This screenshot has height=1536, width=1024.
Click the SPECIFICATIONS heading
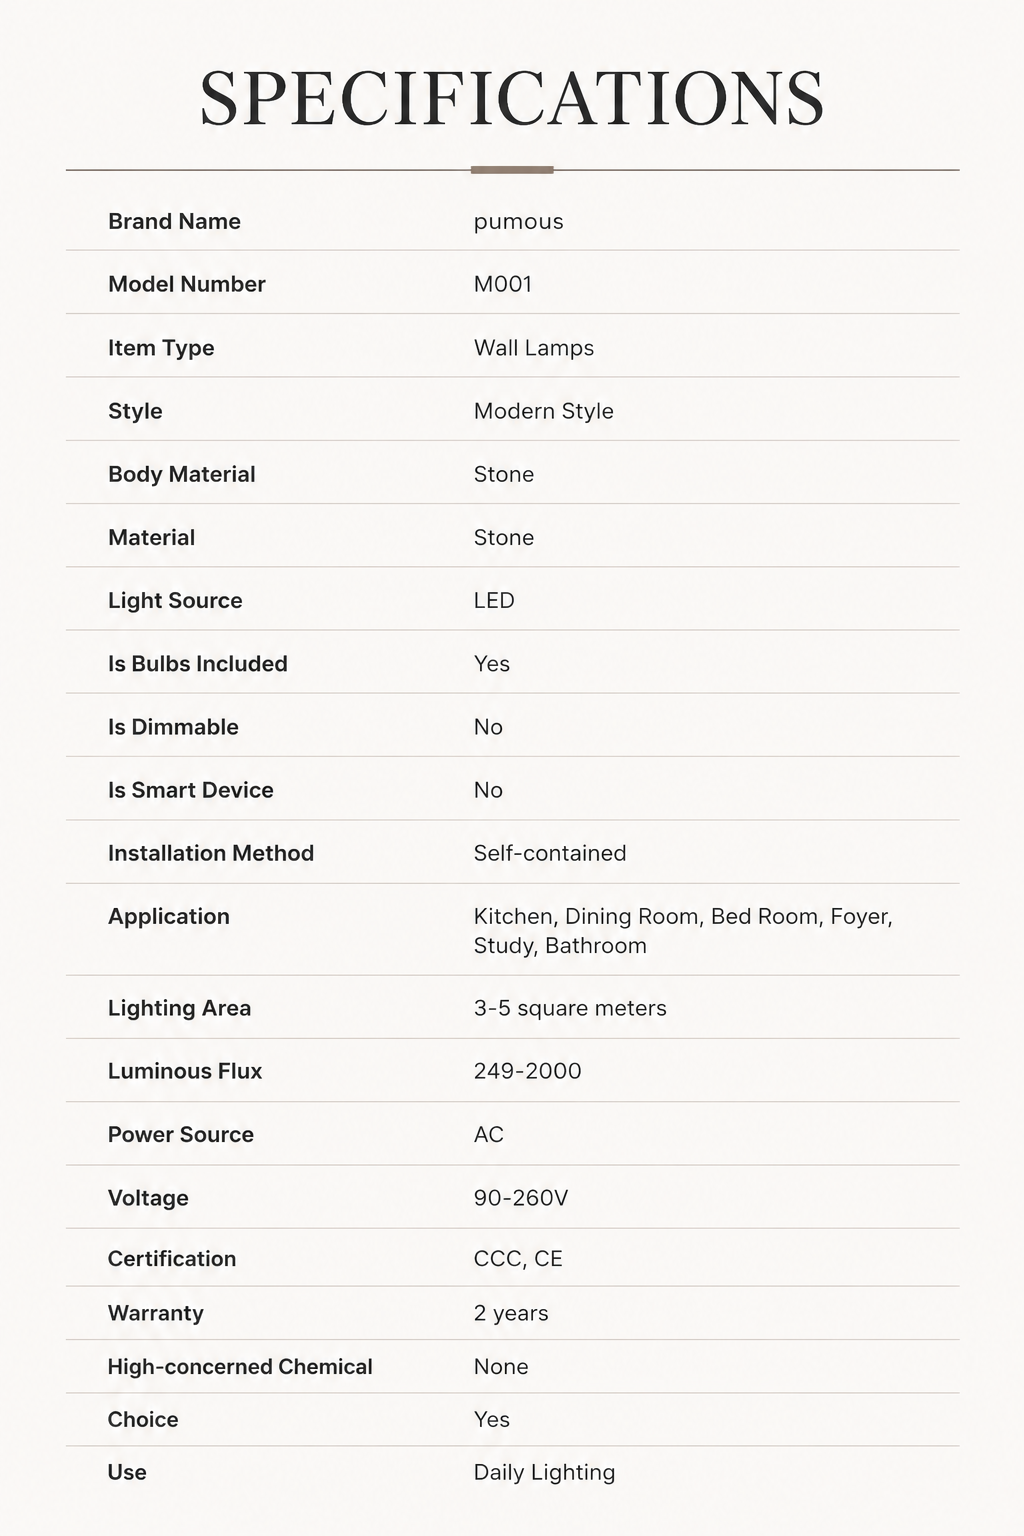[x=512, y=98]
